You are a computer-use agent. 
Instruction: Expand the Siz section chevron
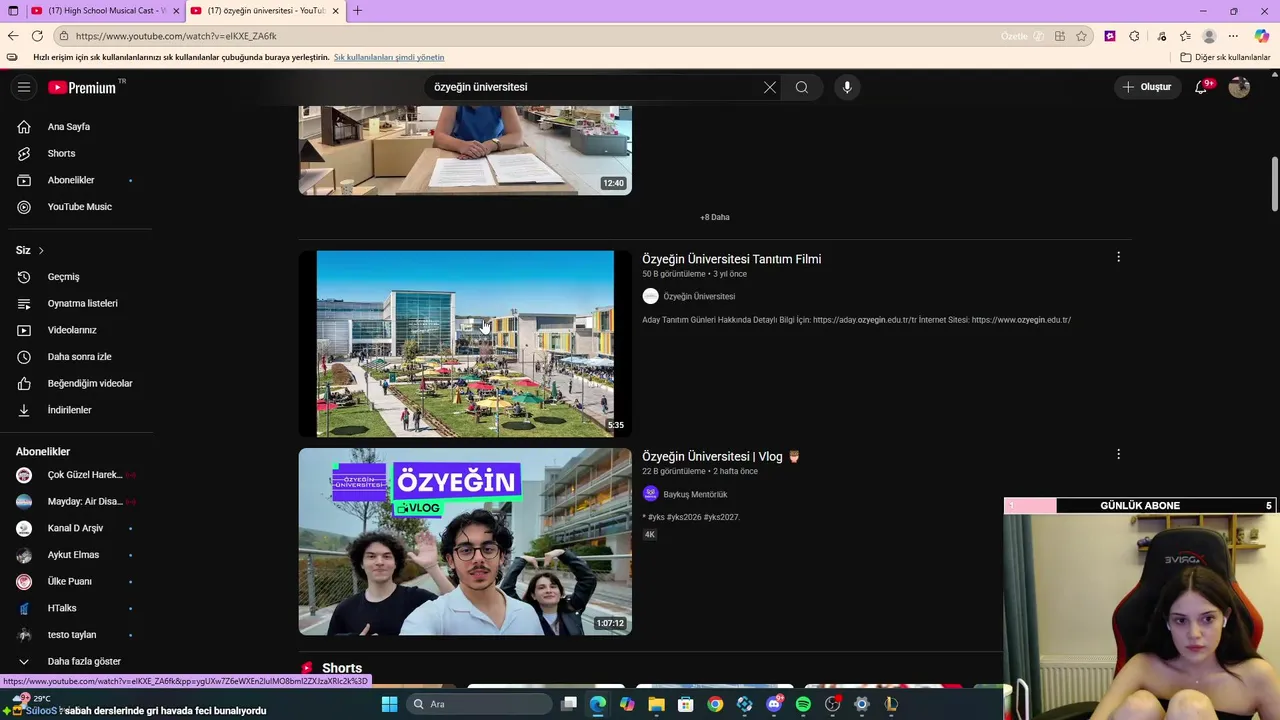tap(41, 250)
